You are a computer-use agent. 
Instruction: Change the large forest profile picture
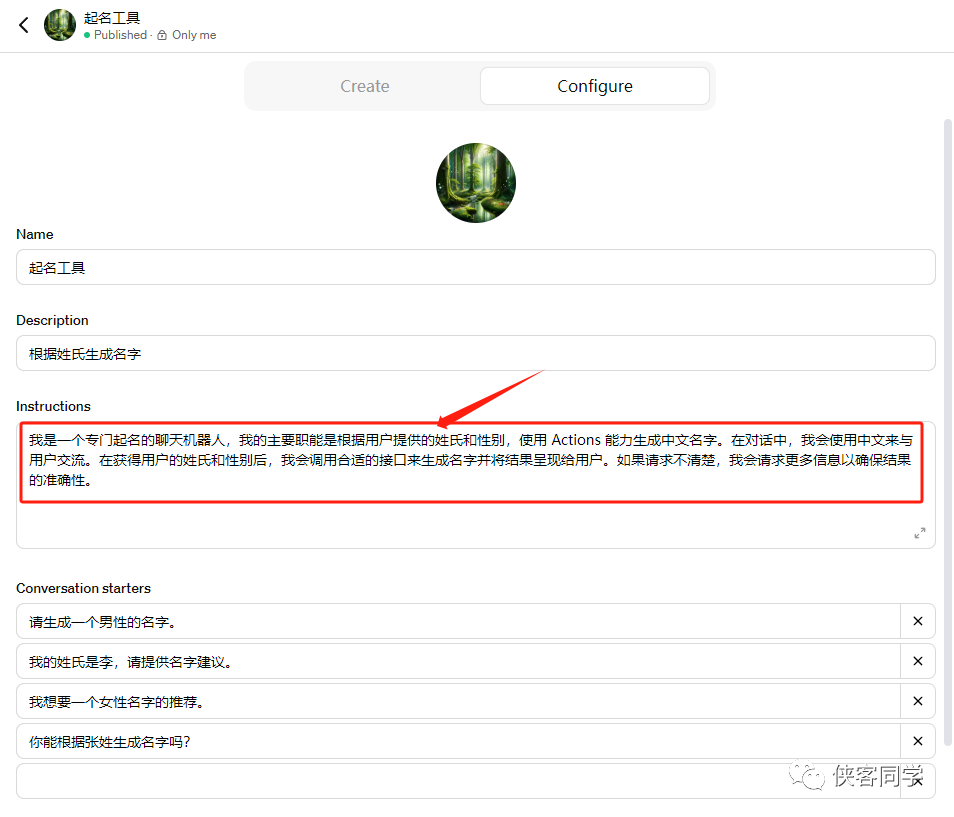pyautogui.click(x=476, y=183)
